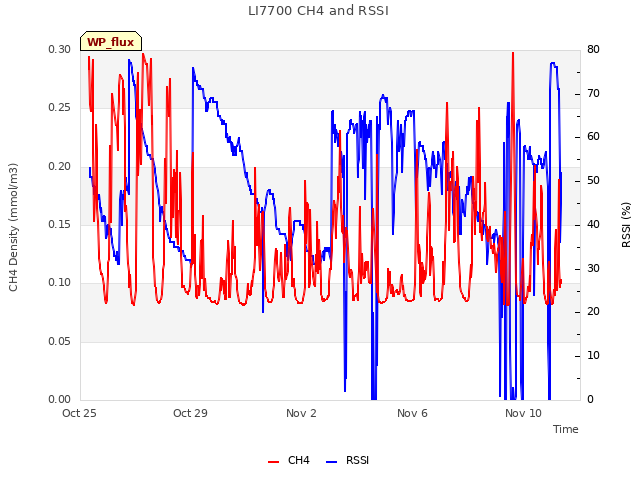640x480 pixels.
Task: Click the 10 right axis value
Action: (x=593, y=356)
